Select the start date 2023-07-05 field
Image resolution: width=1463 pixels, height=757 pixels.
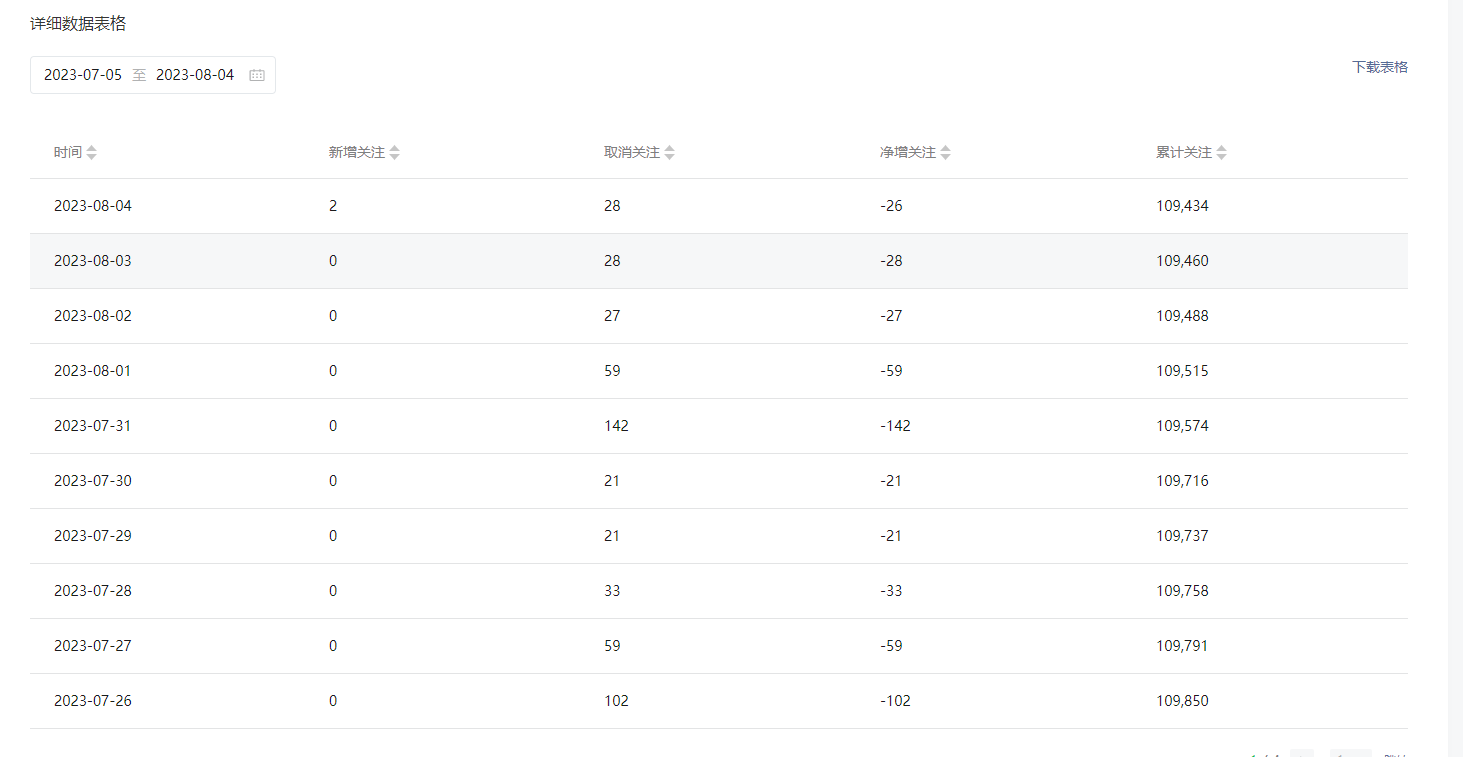83,75
